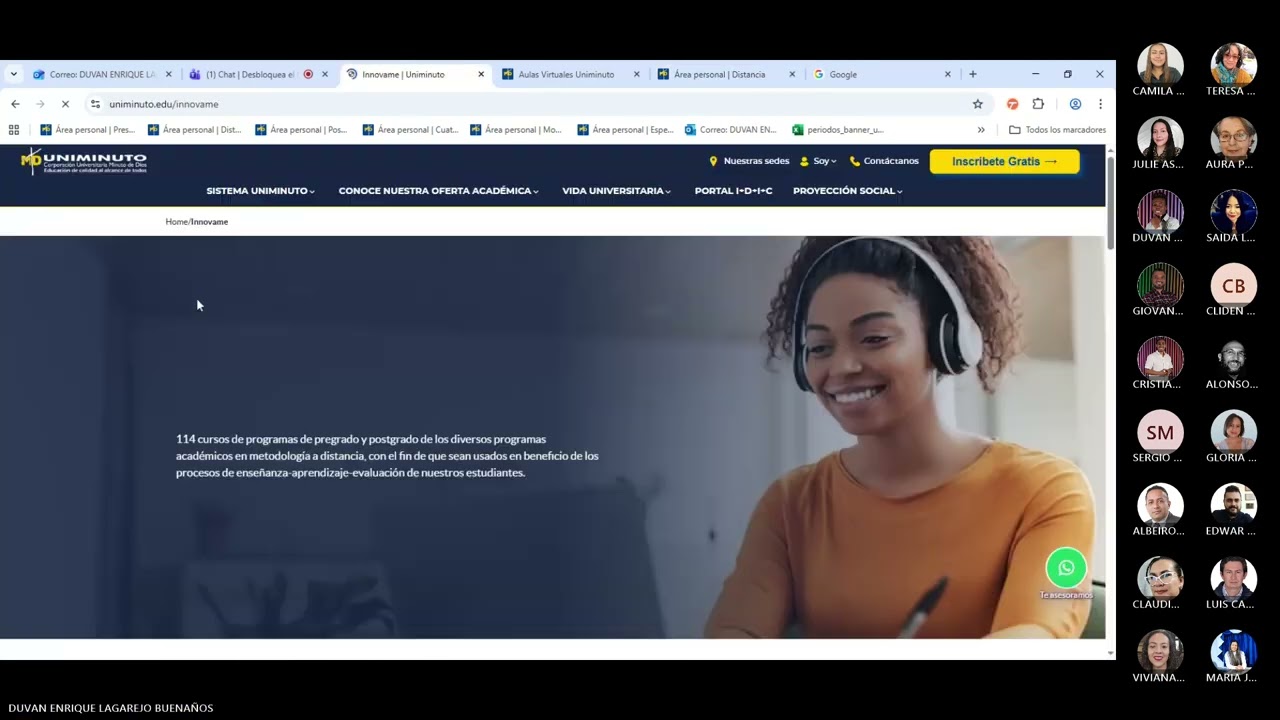Select participant SAIDA L... thumbnail
This screenshot has height=720, width=1280.
point(1233,212)
